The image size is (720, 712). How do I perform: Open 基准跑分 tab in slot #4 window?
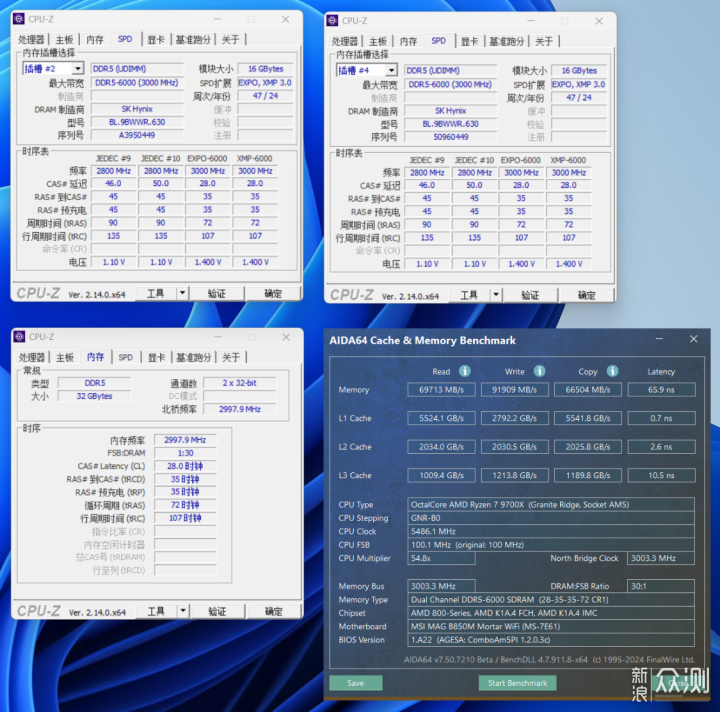(506, 42)
